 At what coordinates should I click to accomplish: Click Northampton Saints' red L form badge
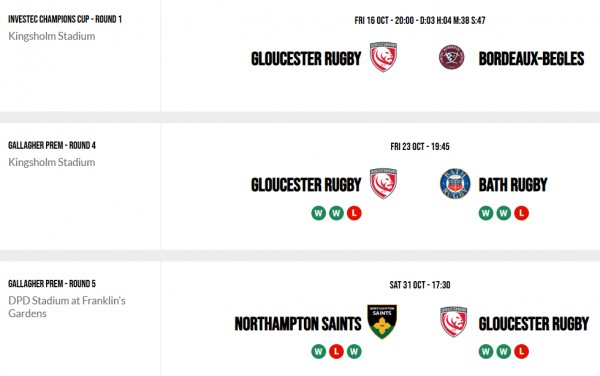pos(336,352)
